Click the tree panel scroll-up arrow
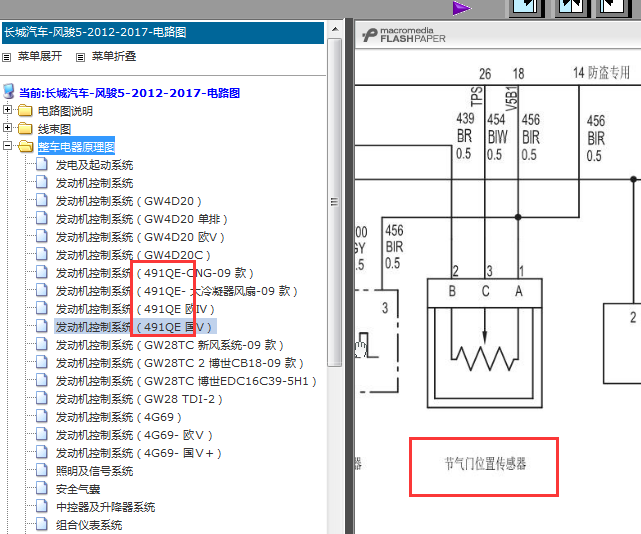The width and height of the screenshot is (641, 534). coord(335,29)
